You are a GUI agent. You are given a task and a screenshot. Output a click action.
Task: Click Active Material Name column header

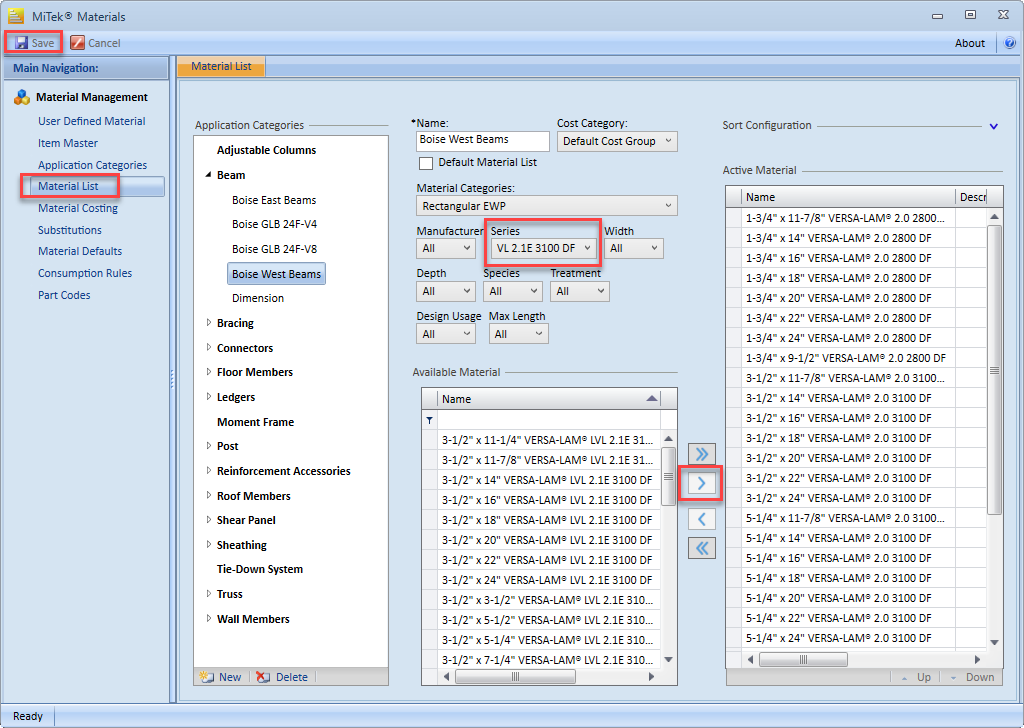click(x=848, y=197)
